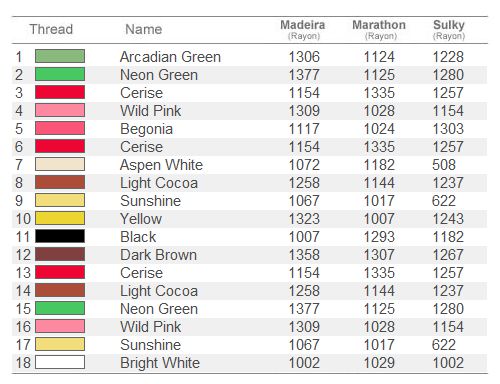
Task: Click the Madeira column header
Action: click(303, 29)
